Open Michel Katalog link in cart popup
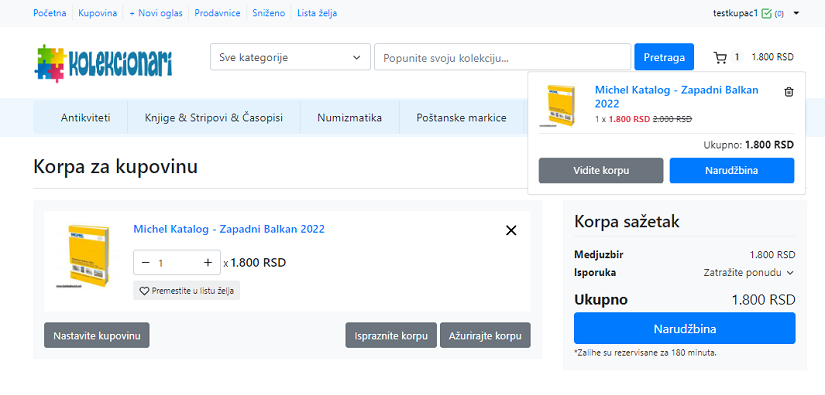825x395 pixels. pyautogui.click(x=677, y=97)
